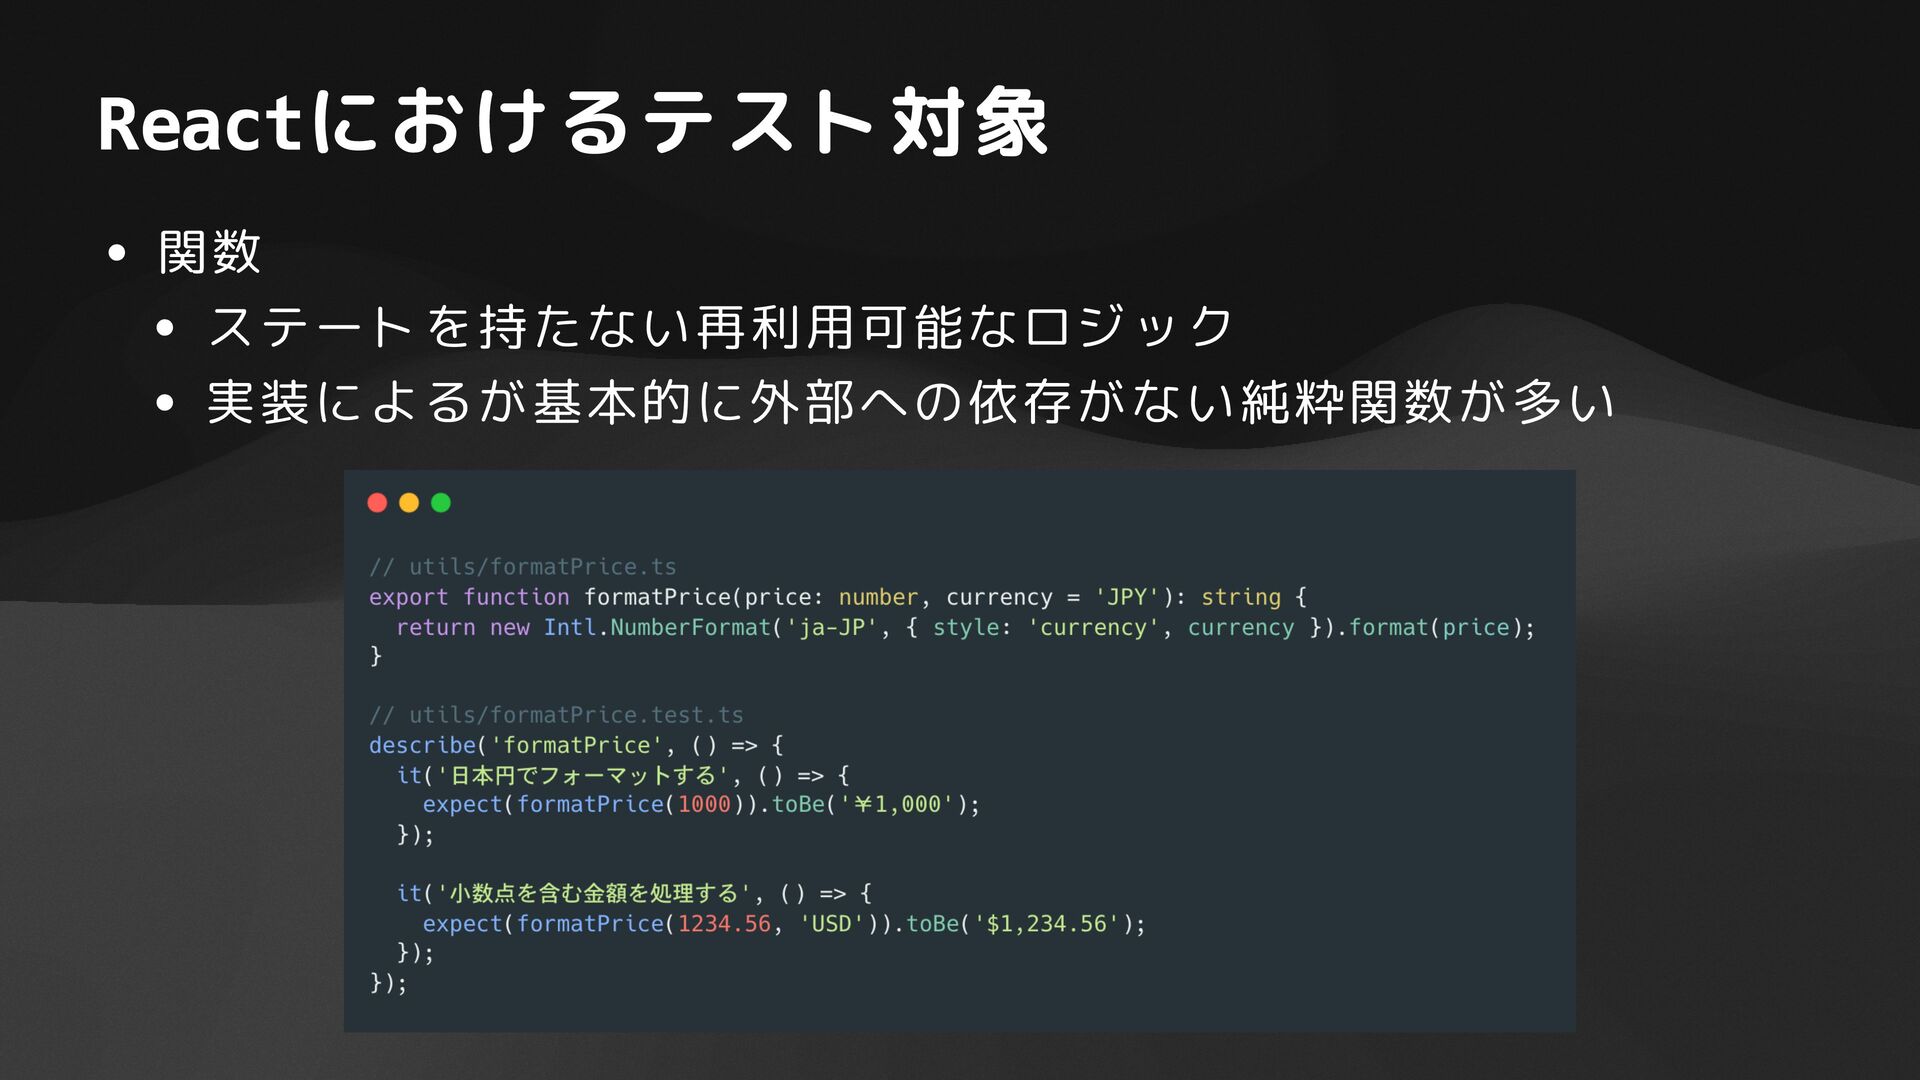Image resolution: width=1920 pixels, height=1080 pixels.
Task: Click the 'USD' string argument
Action: coord(830,923)
